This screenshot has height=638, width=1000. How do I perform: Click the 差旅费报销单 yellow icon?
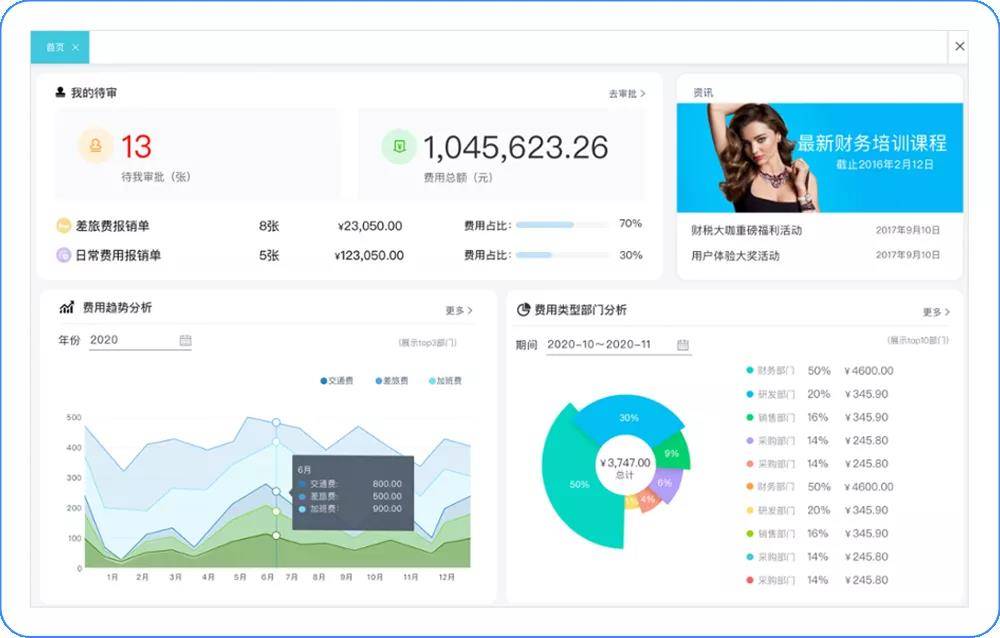(63, 226)
